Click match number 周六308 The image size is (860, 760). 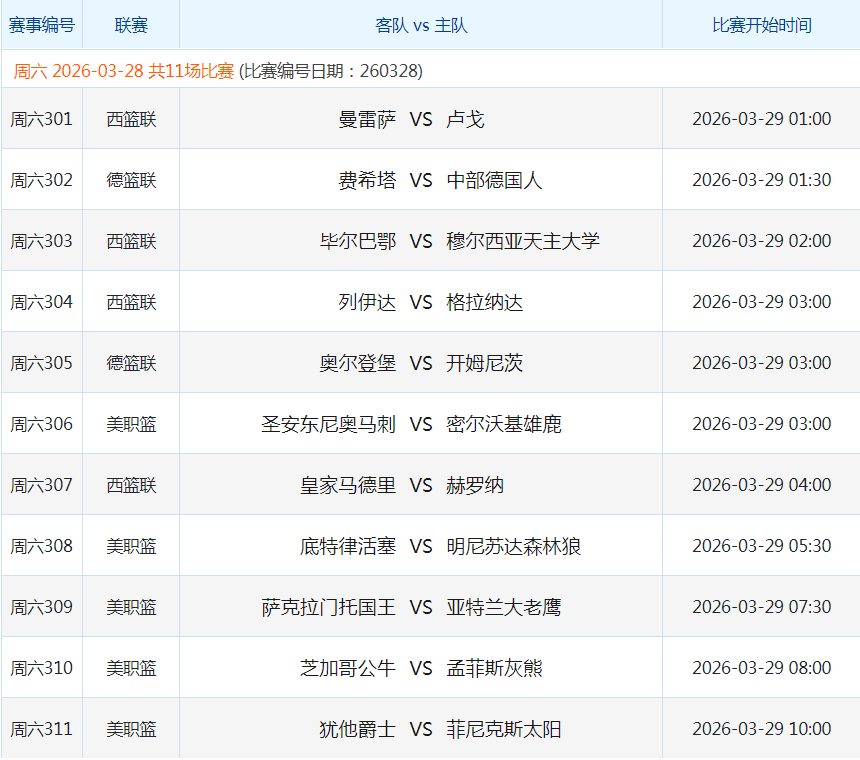point(41,546)
